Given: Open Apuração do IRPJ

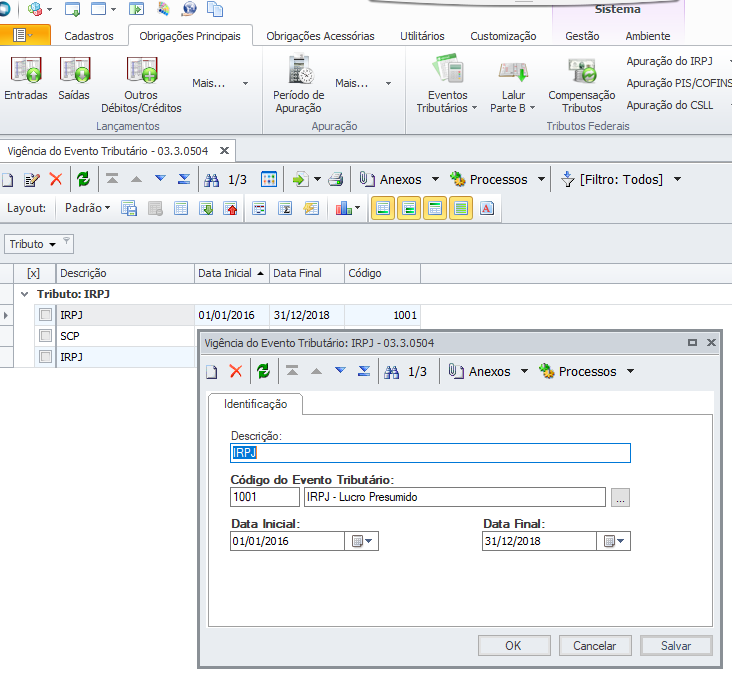Looking at the screenshot, I should point(669,61).
